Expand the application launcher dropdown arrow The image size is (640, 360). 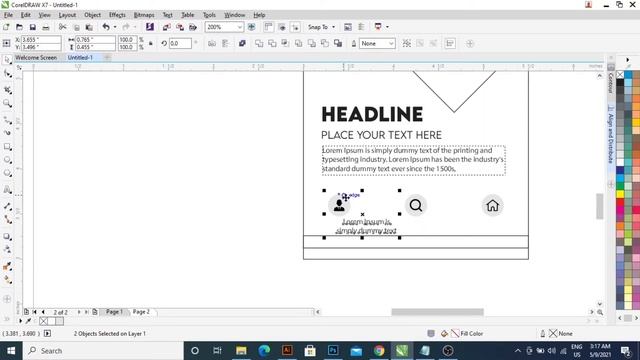pyautogui.click(x=387, y=27)
